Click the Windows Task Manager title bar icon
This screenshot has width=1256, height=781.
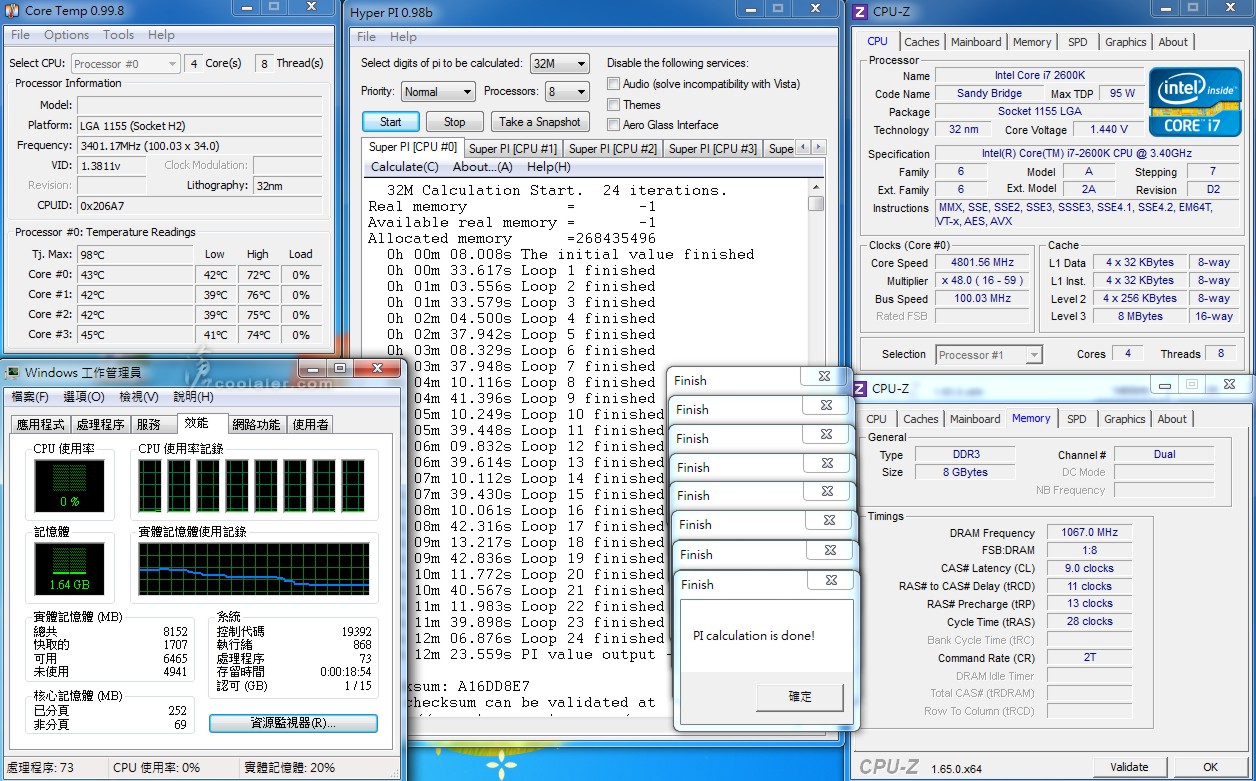pos(12,373)
